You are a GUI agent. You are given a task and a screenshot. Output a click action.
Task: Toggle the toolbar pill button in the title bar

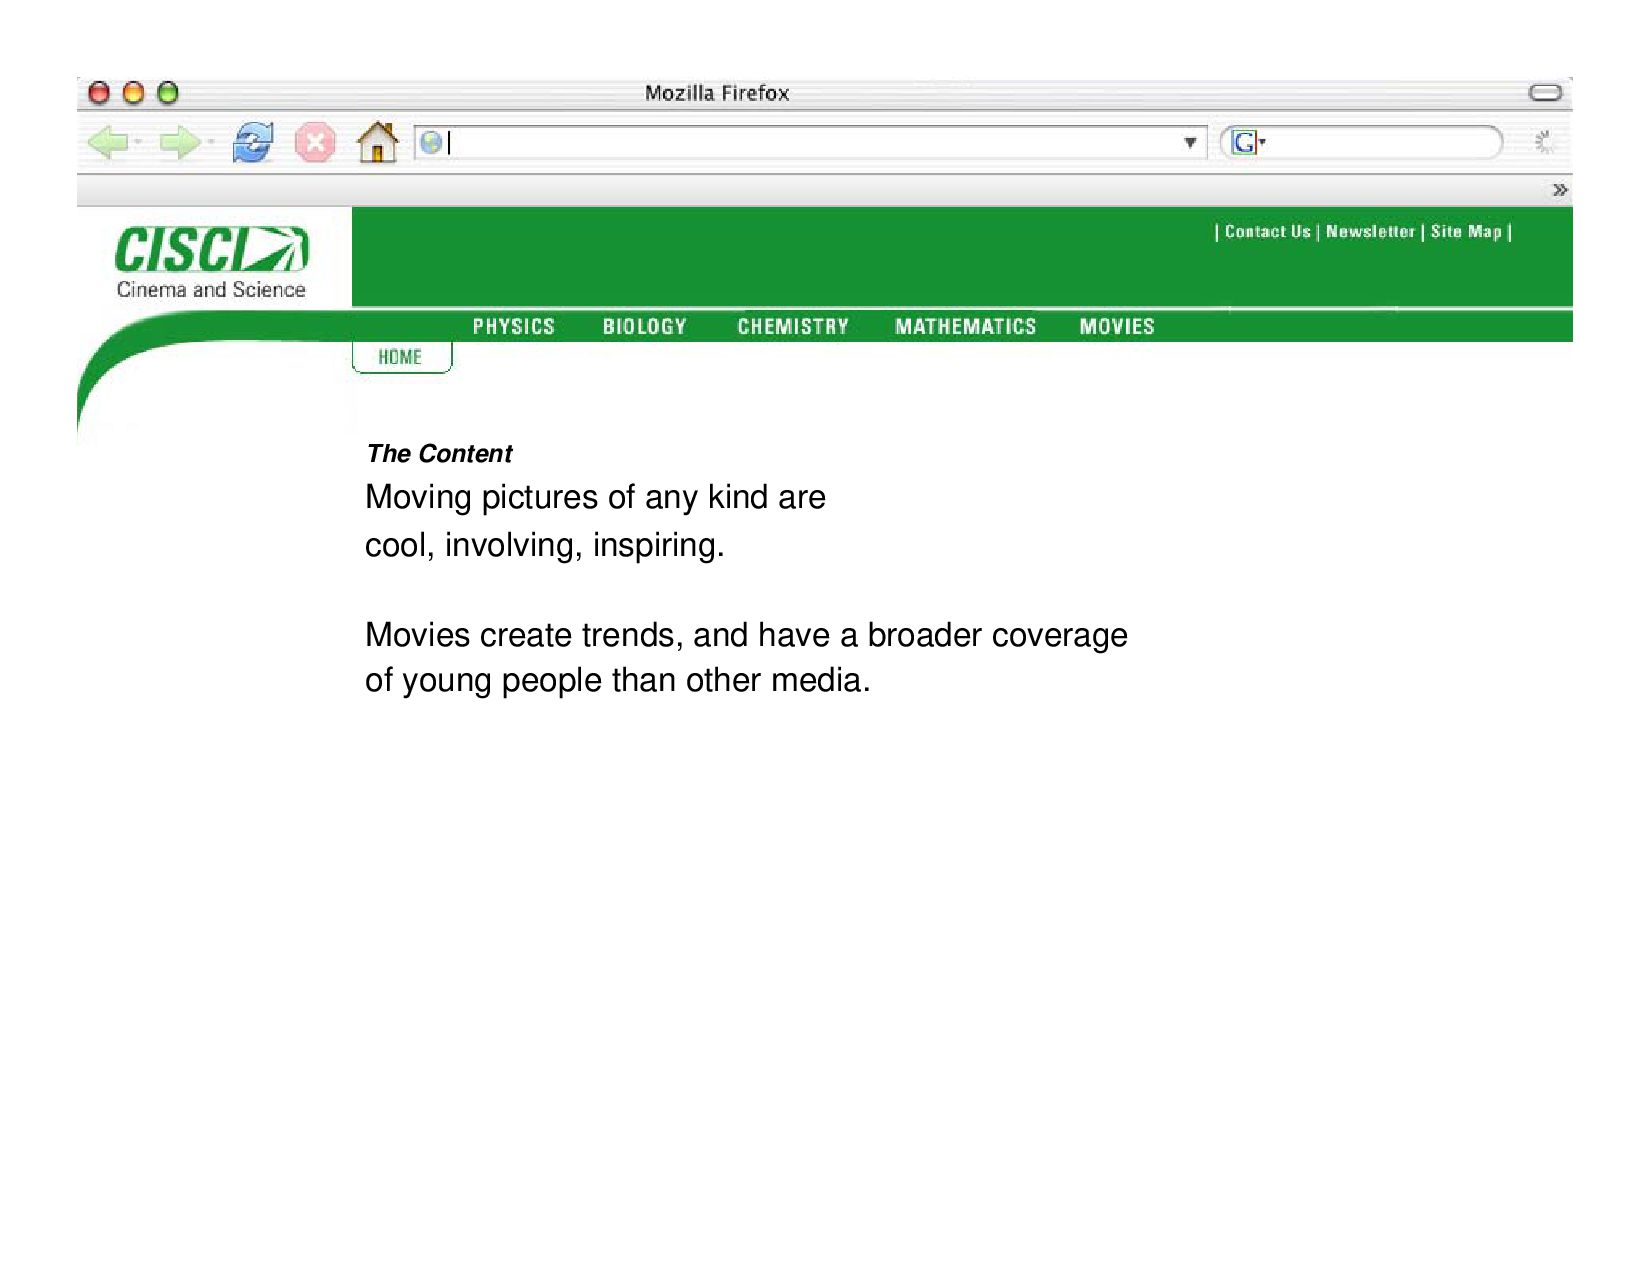point(1545,93)
